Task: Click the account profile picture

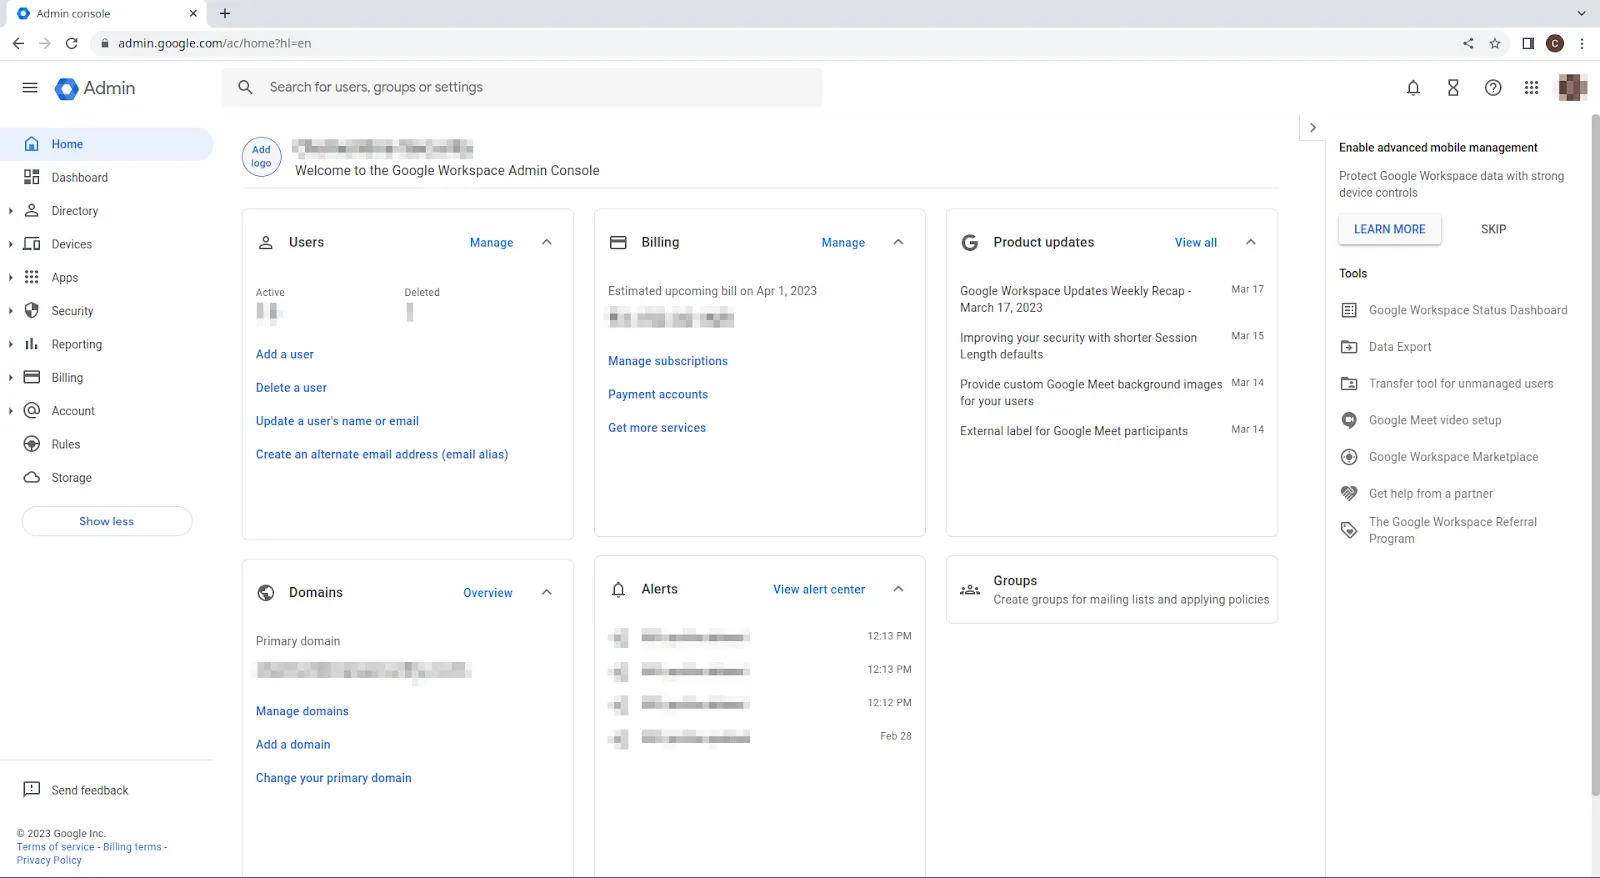Action: 1572,88
